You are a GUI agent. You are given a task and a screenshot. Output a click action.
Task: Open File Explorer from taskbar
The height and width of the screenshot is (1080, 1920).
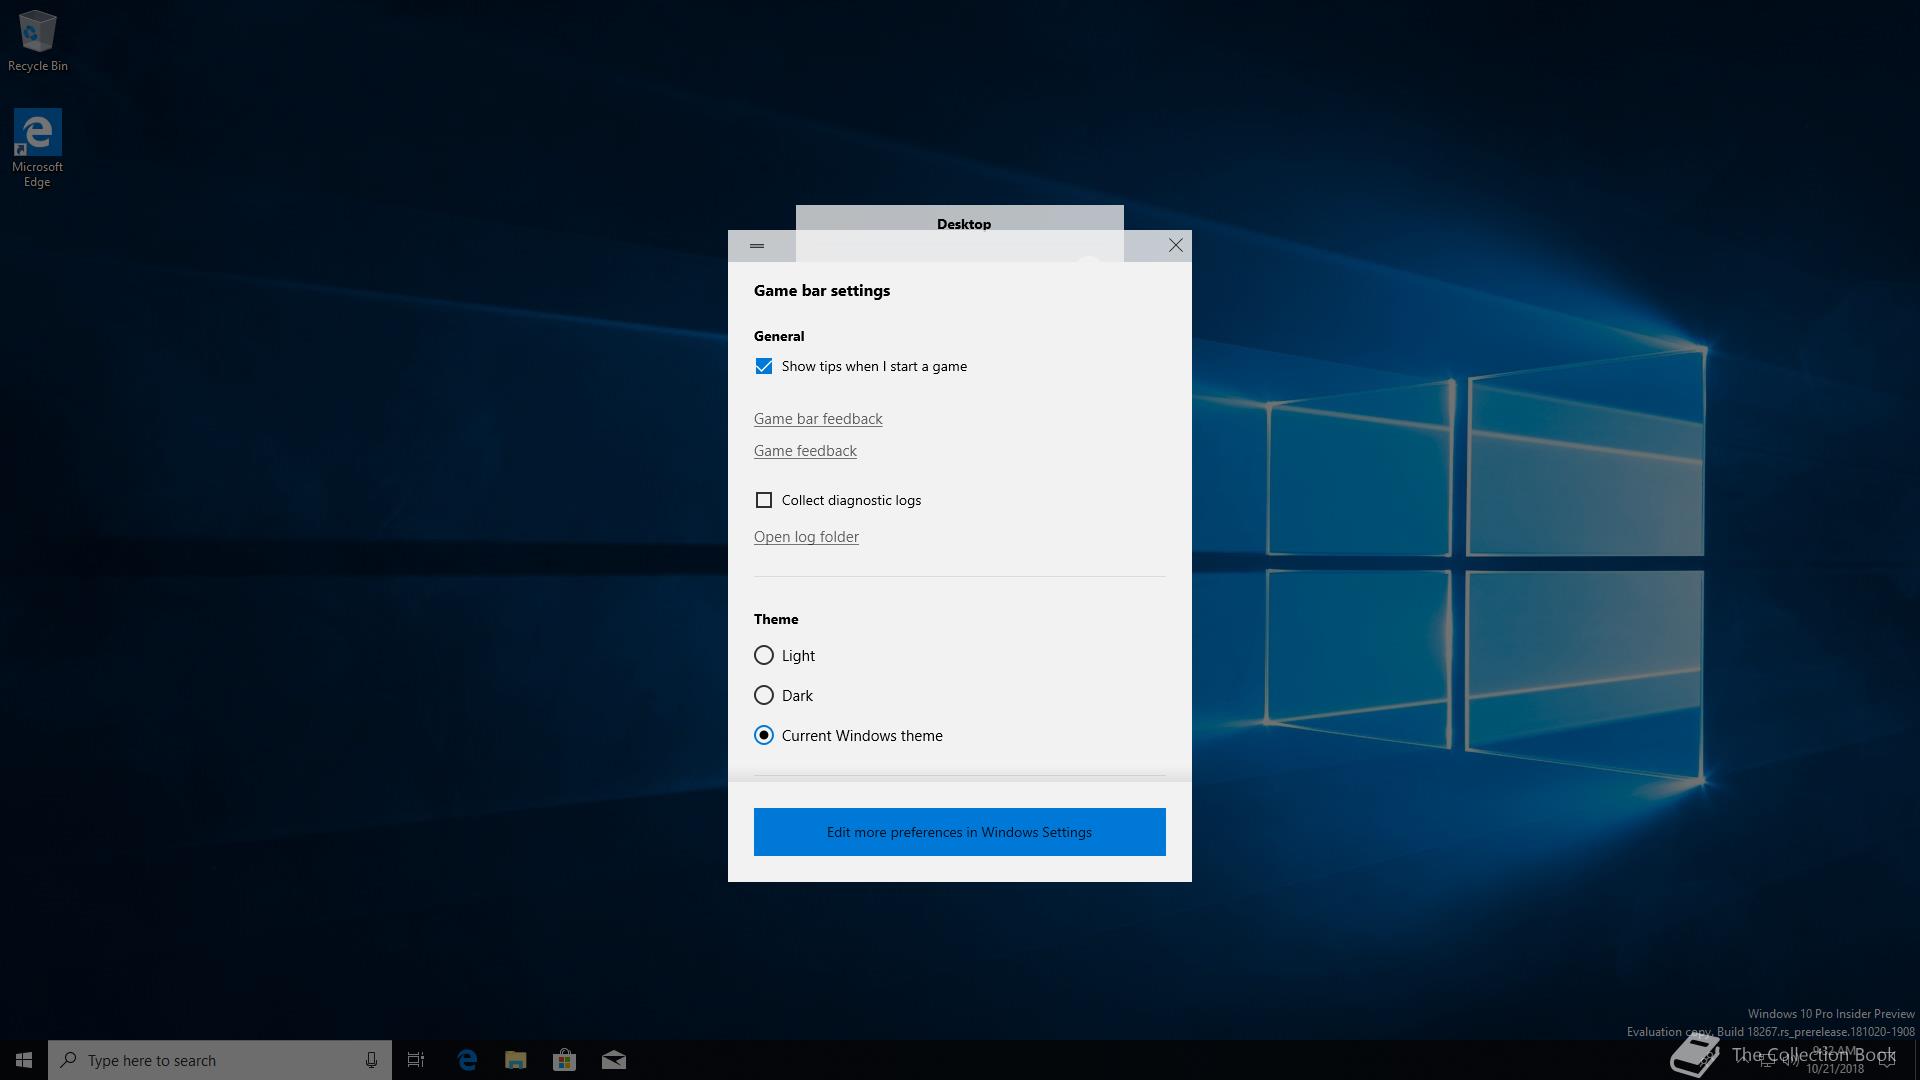[x=515, y=1060]
